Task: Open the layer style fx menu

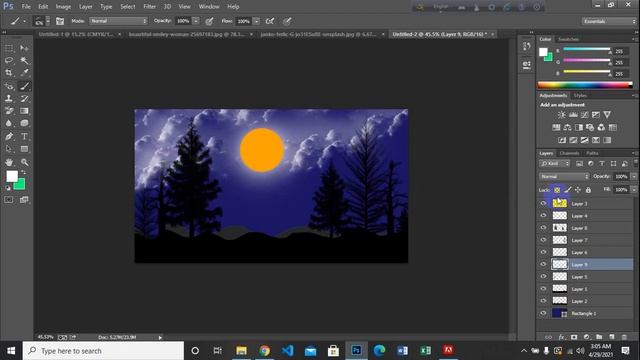Action: pyautogui.click(x=562, y=337)
